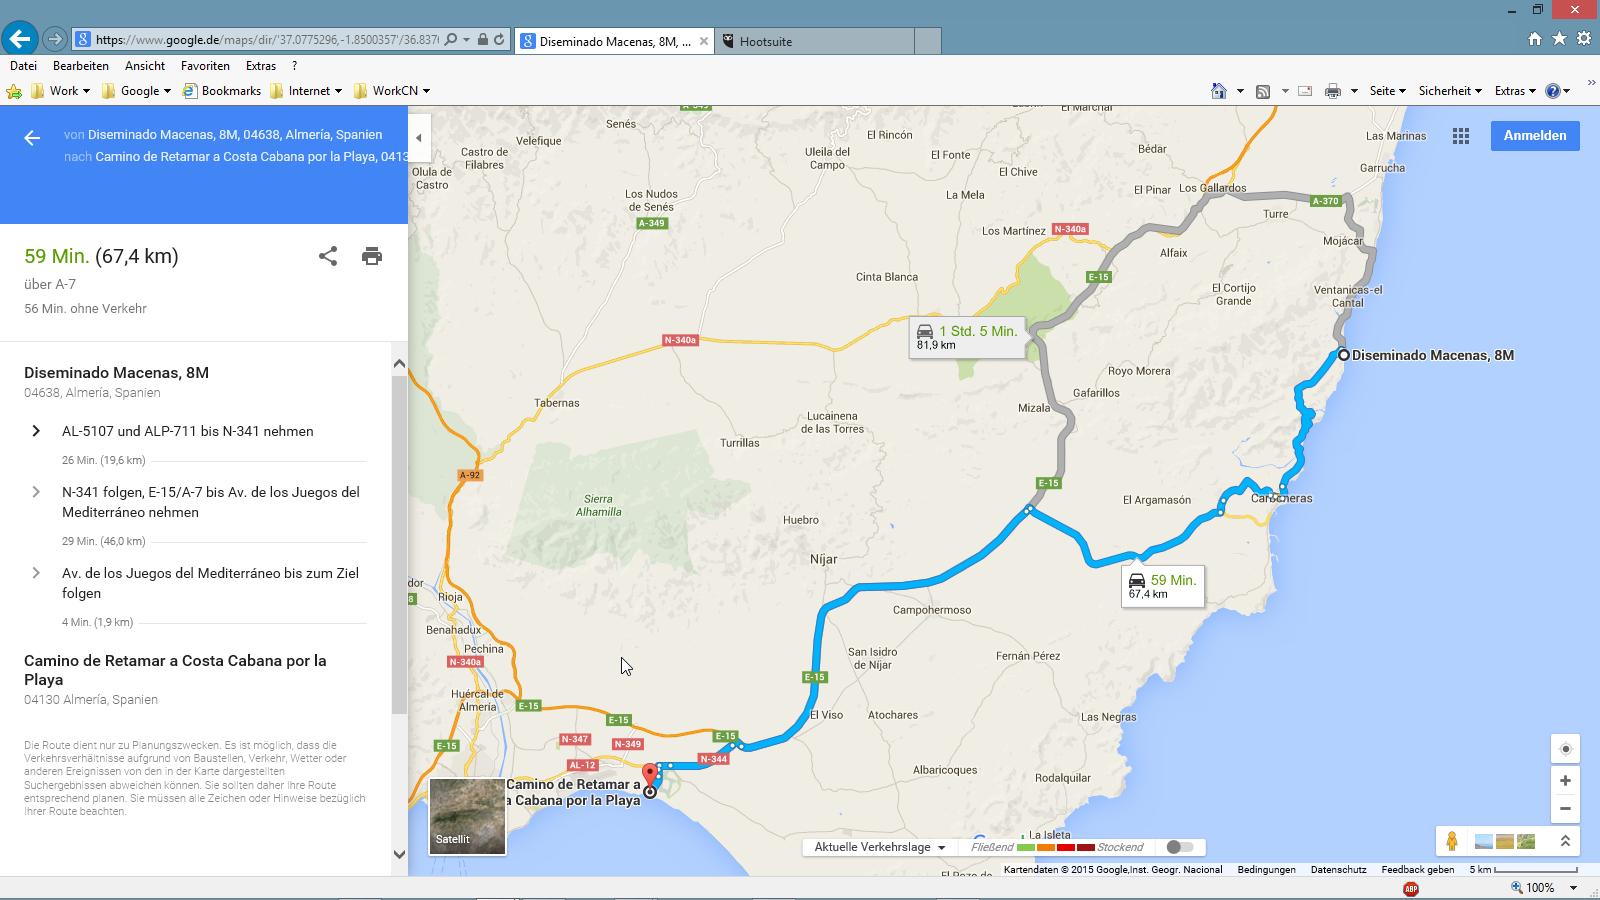Zoom out of the map
Viewport: 1600px width, 900px height.
pos(1565,808)
